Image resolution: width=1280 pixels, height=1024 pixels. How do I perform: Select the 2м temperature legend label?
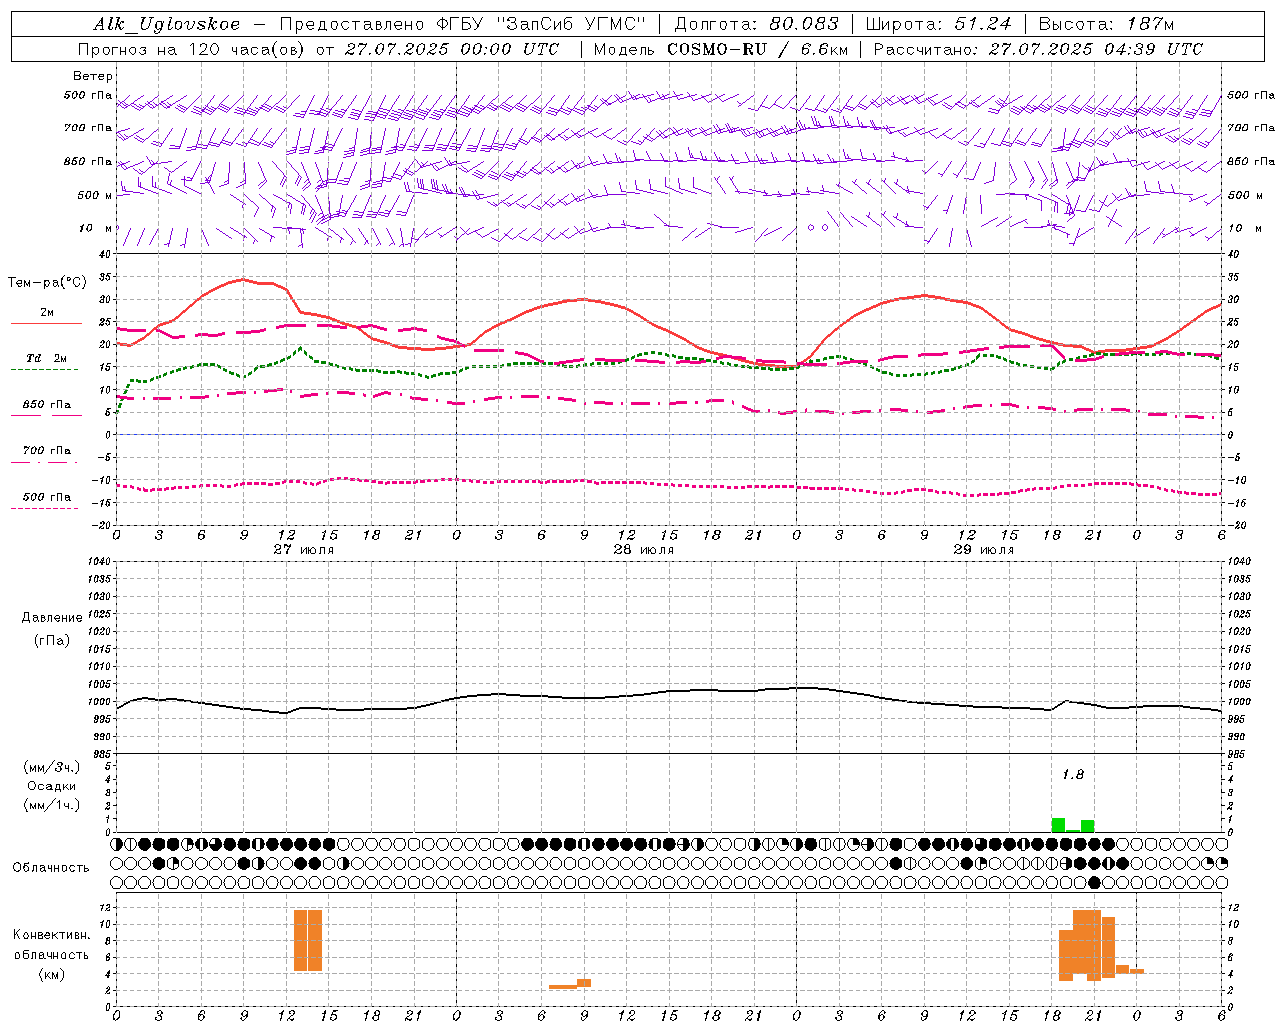tap(47, 313)
